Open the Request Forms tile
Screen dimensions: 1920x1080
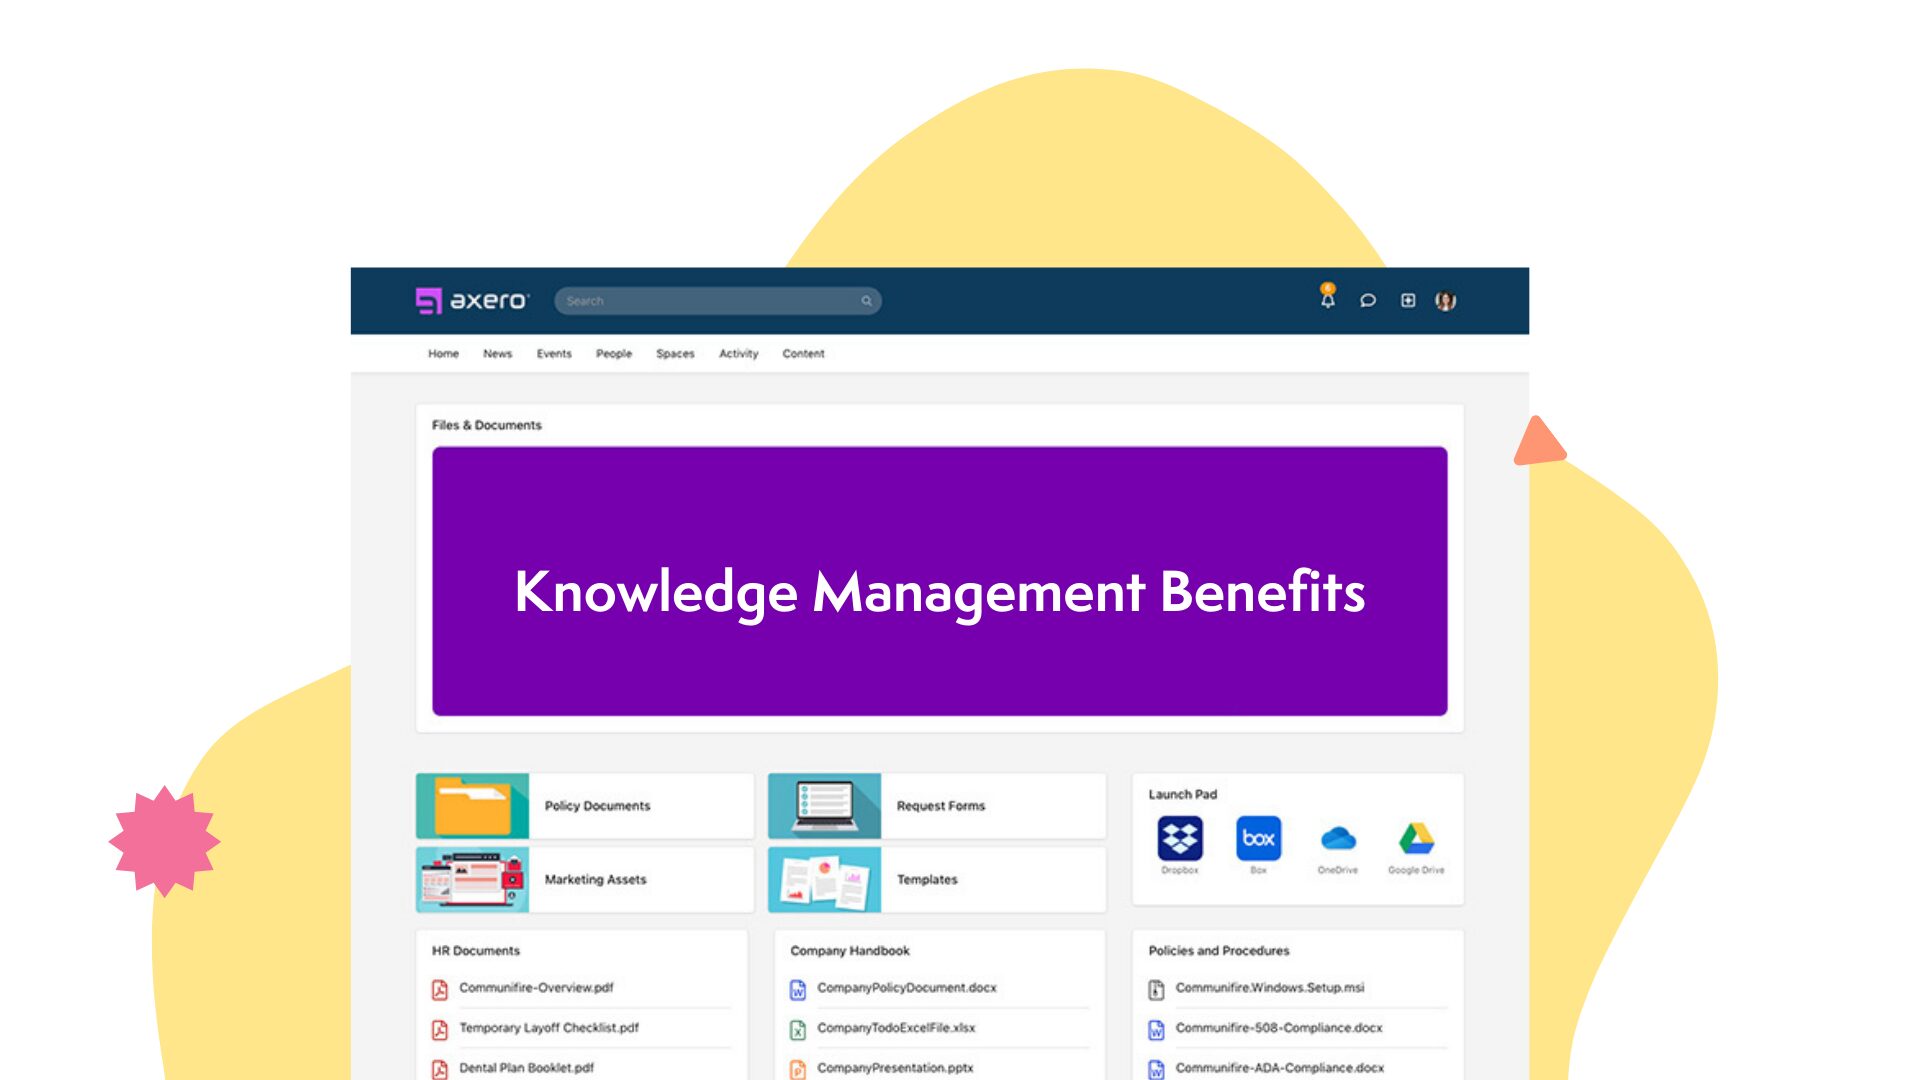(937, 805)
